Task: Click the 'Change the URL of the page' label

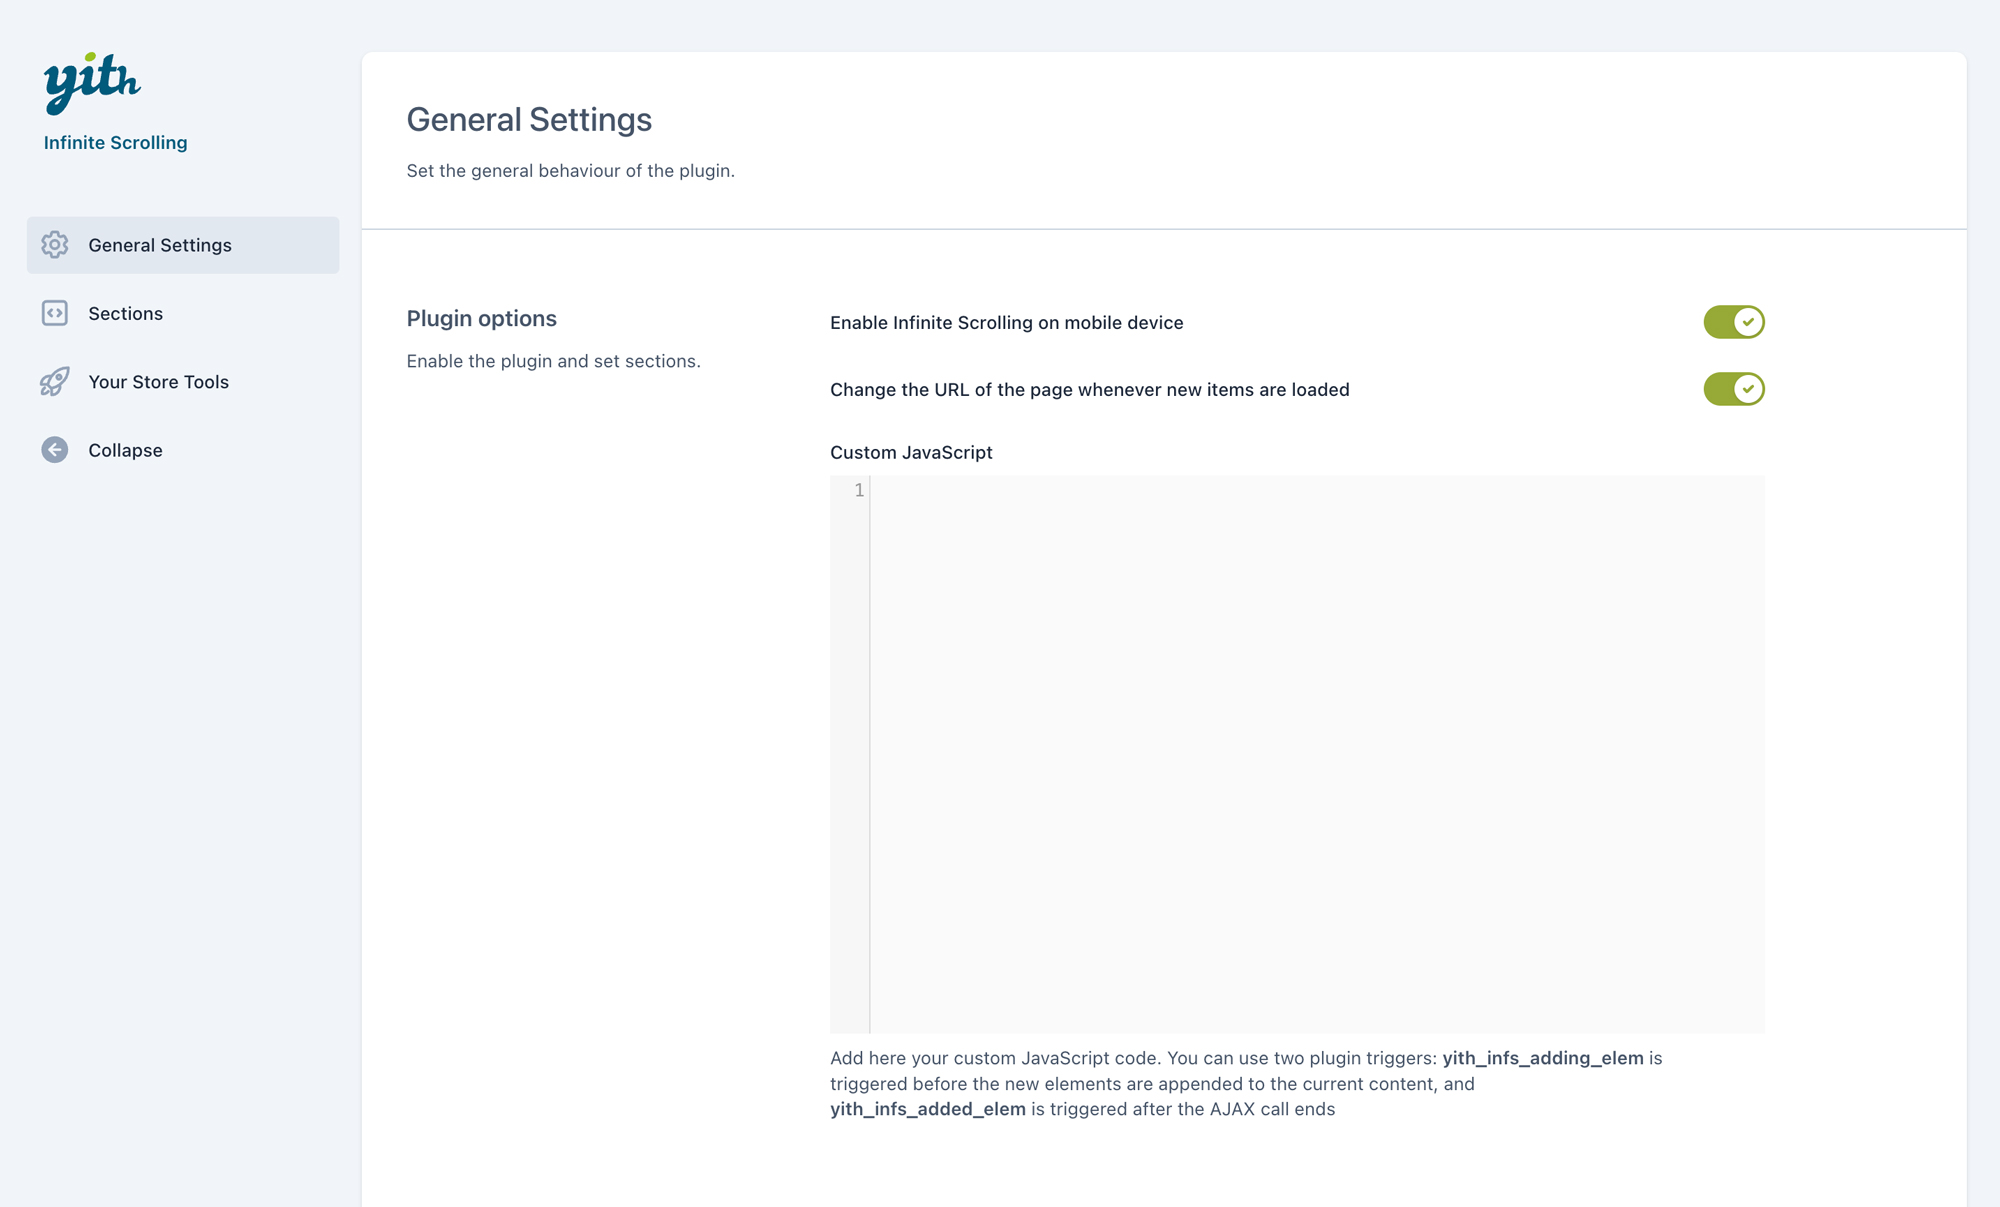Action: click(1089, 390)
